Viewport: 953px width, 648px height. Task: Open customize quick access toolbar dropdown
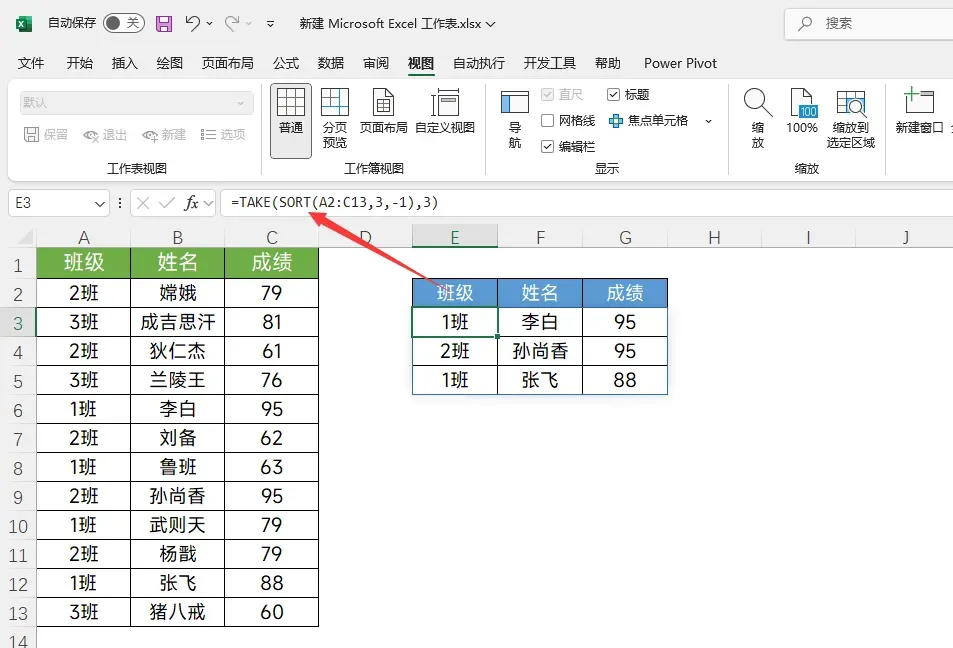click(x=270, y=24)
